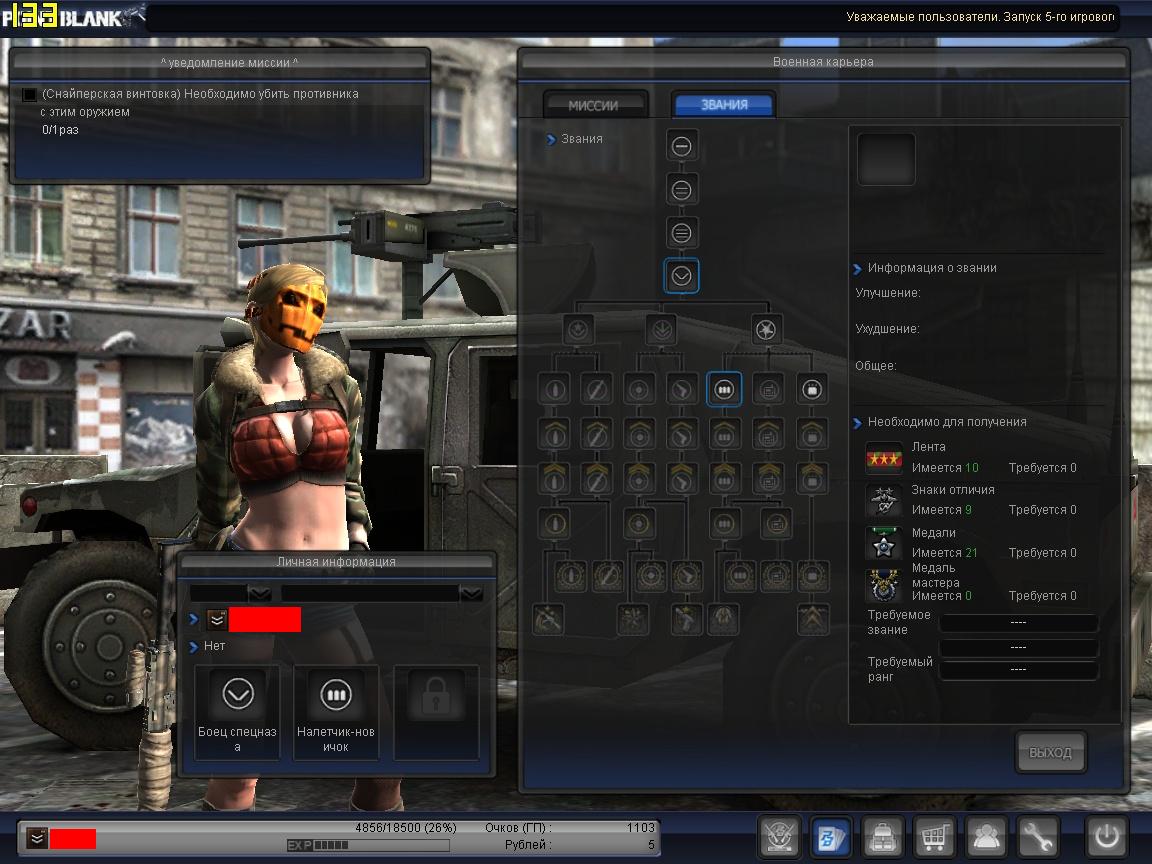Select the crosshair node with gold ring

638,524
